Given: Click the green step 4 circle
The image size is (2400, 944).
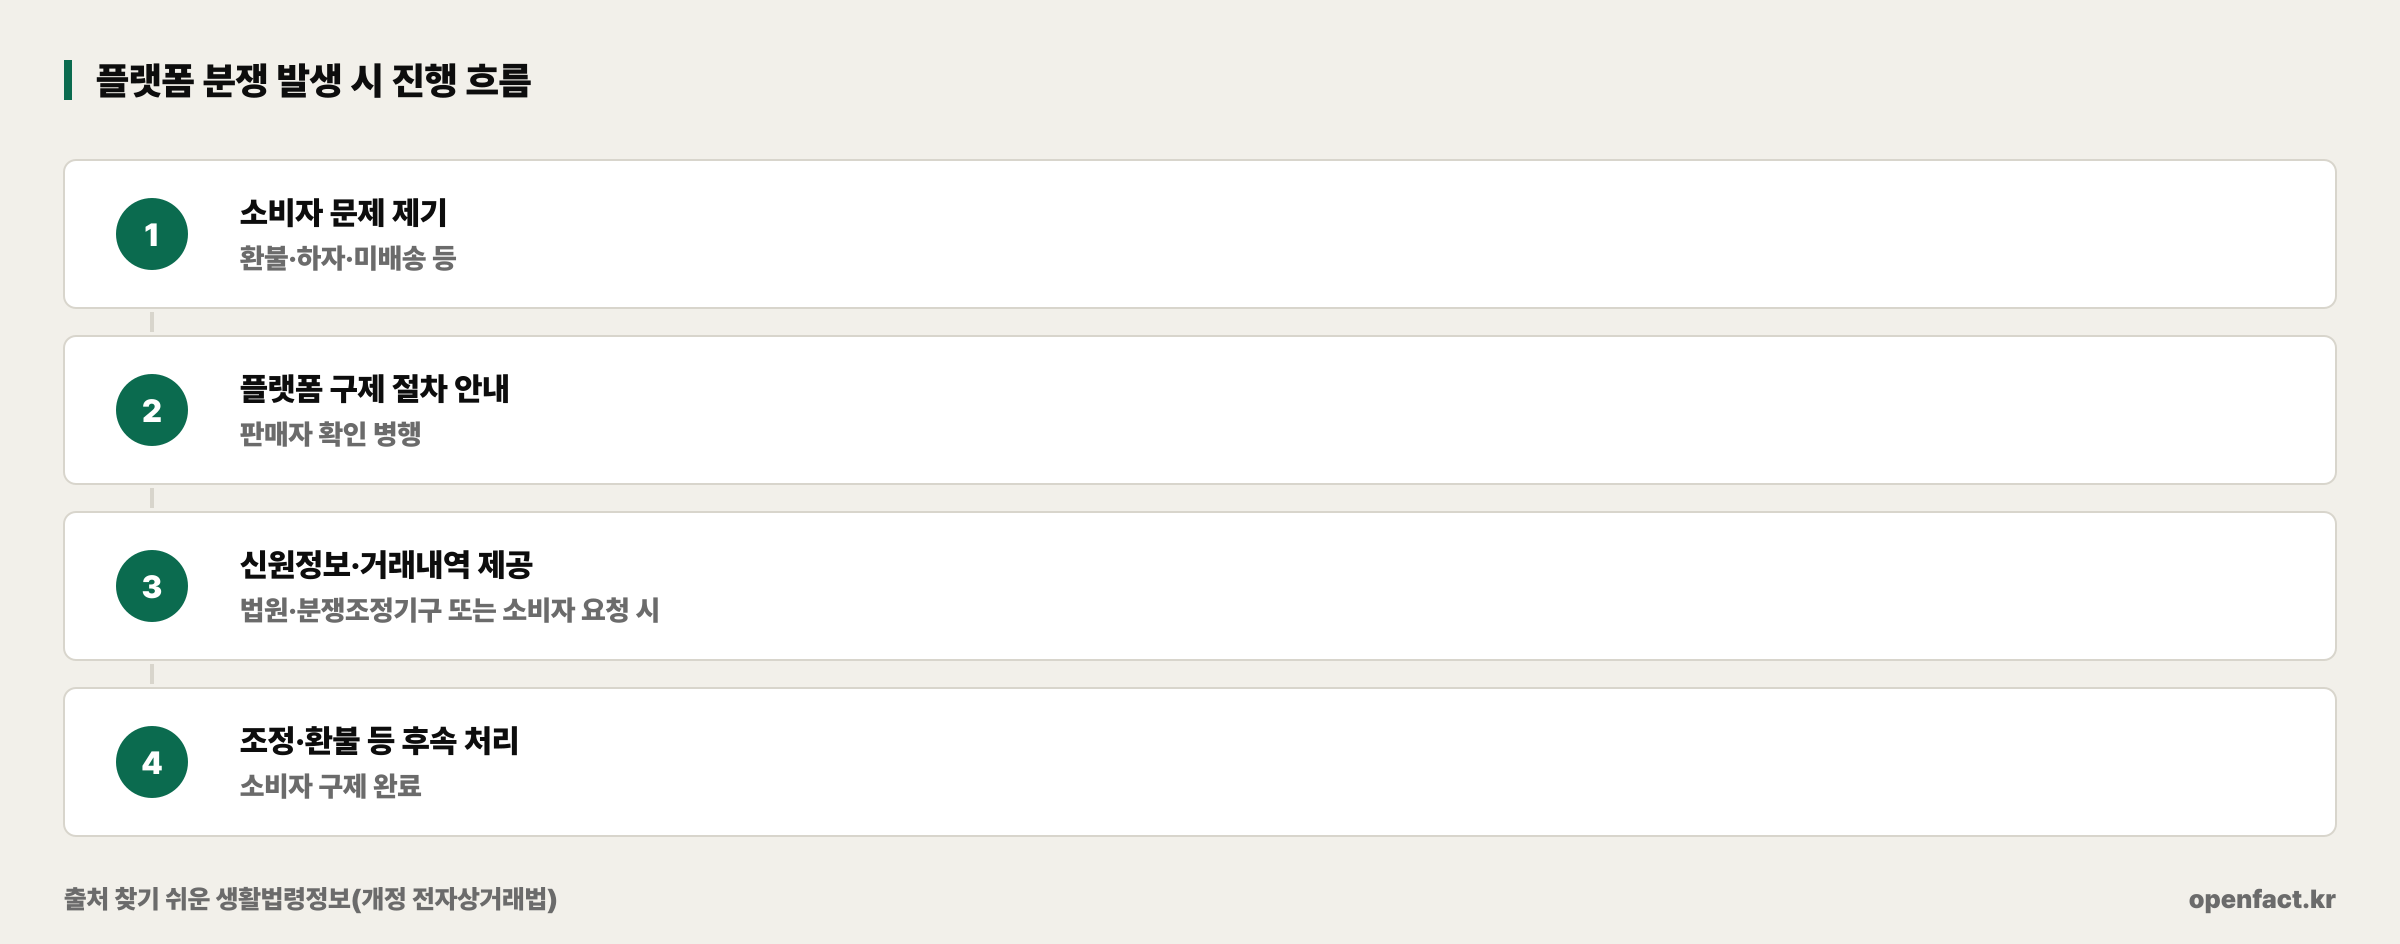Looking at the screenshot, I should click(152, 762).
